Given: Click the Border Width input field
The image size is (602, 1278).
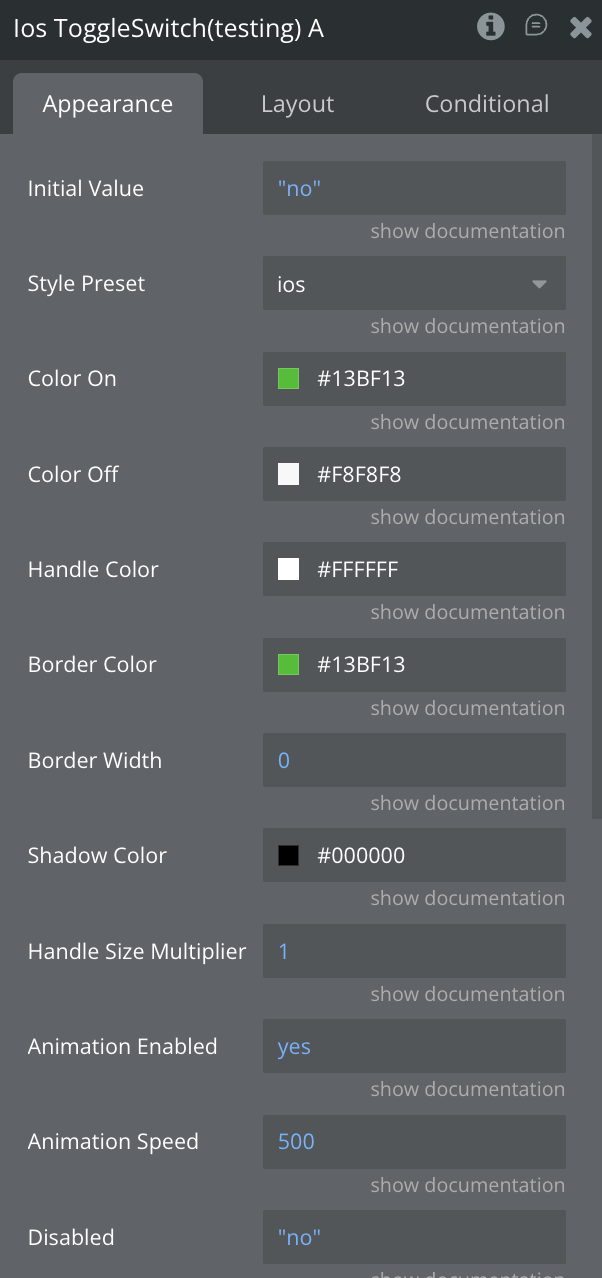Looking at the screenshot, I should pos(414,761).
